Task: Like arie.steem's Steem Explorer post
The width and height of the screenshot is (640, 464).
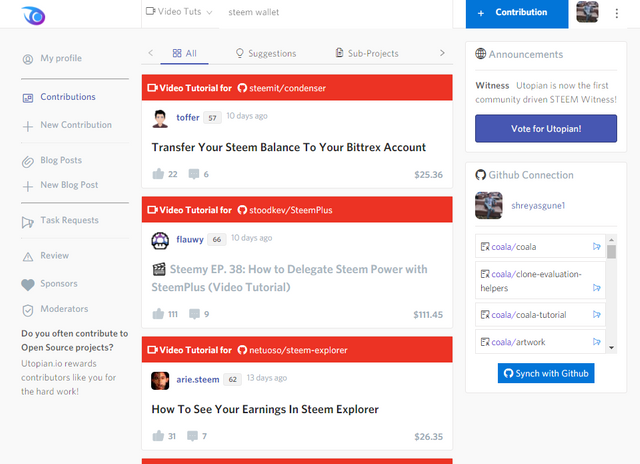Action: [x=158, y=436]
